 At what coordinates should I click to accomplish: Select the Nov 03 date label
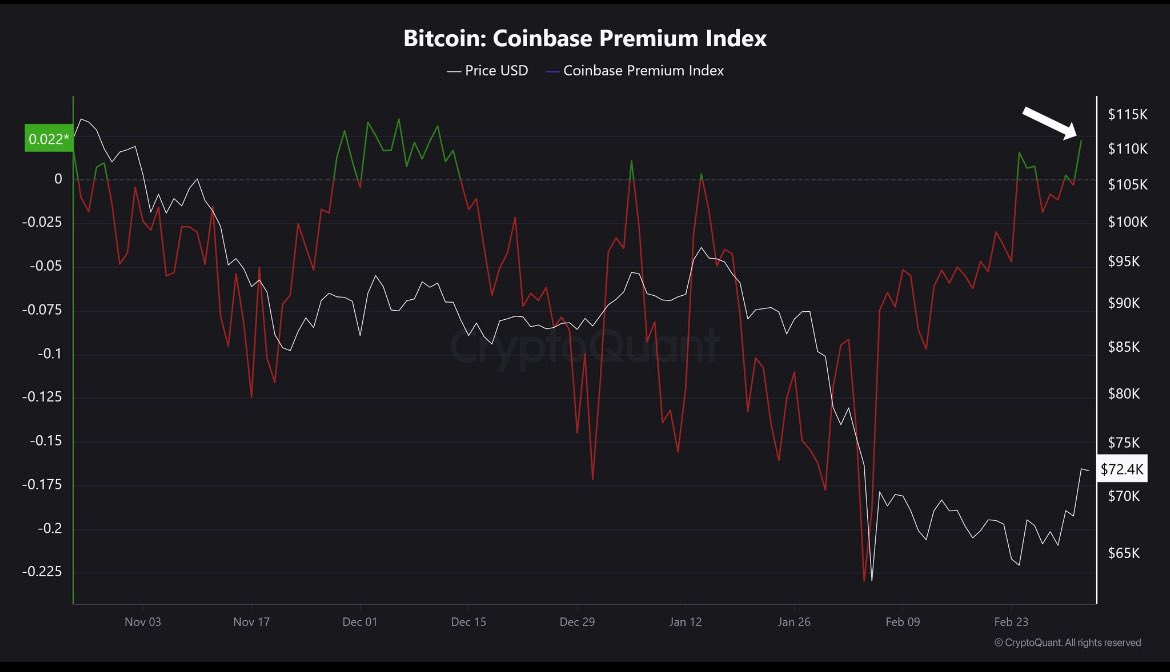coord(143,622)
